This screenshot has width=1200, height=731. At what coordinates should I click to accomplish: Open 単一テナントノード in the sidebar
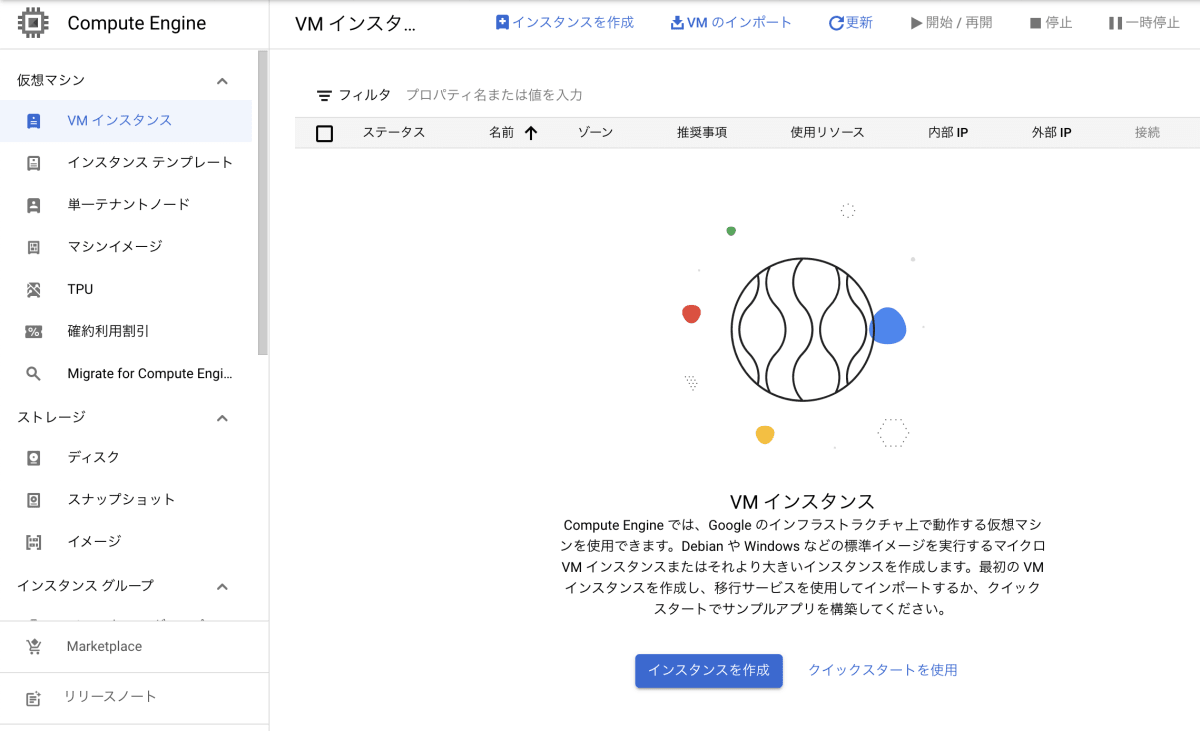coord(126,205)
